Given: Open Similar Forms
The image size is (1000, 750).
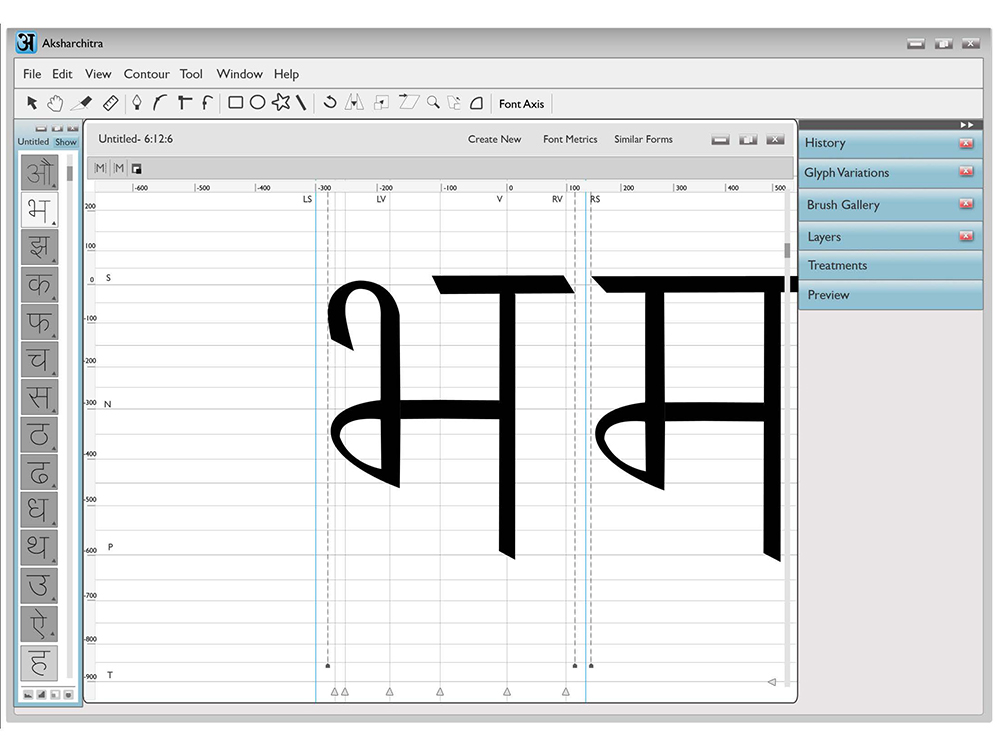Looking at the screenshot, I should pos(643,139).
